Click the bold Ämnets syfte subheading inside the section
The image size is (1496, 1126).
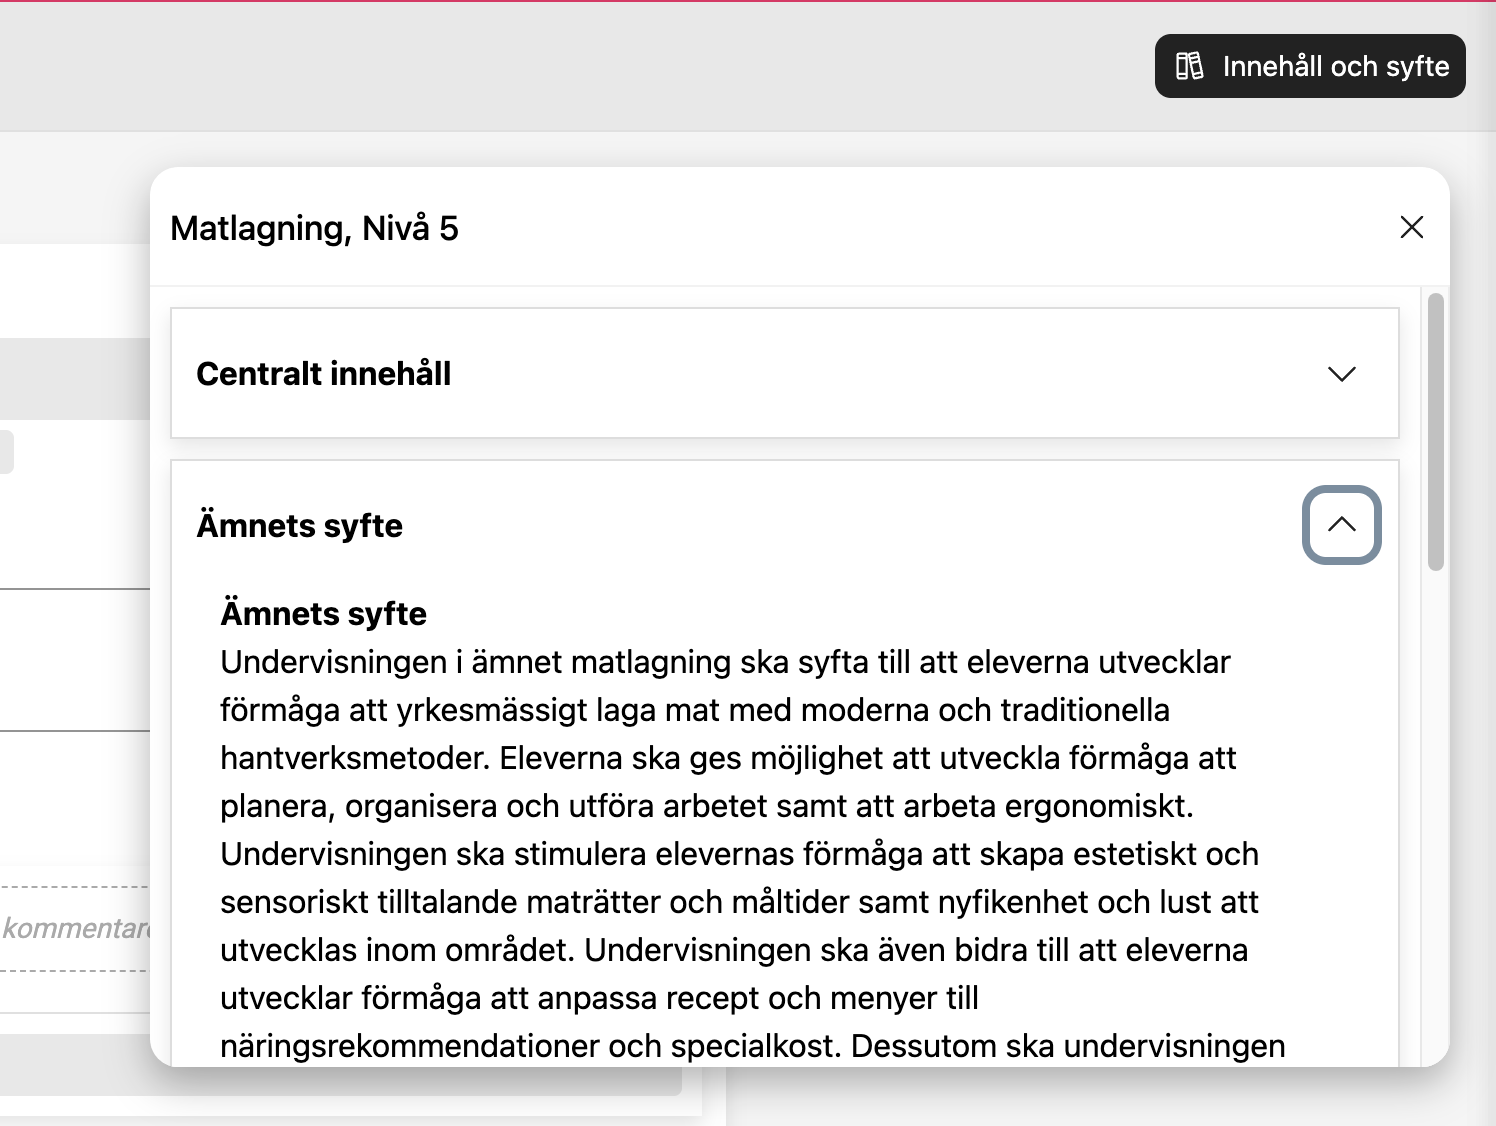coord(324,613)
